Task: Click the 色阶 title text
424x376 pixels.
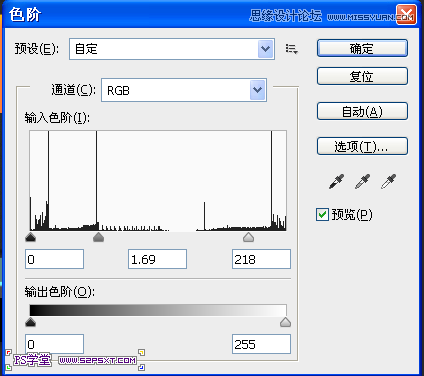Action: coord(25,15)
